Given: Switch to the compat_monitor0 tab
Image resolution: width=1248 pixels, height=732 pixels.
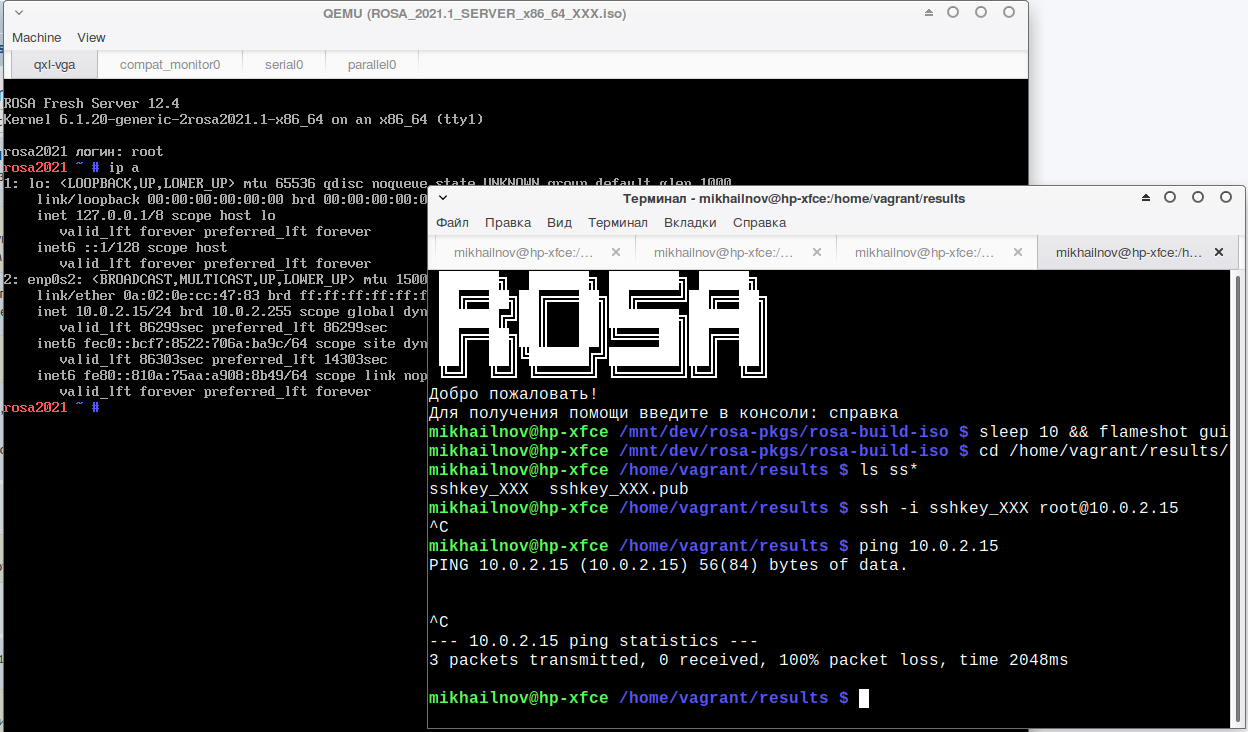Looking at the screenshot, I should click(x=170, y=64).
